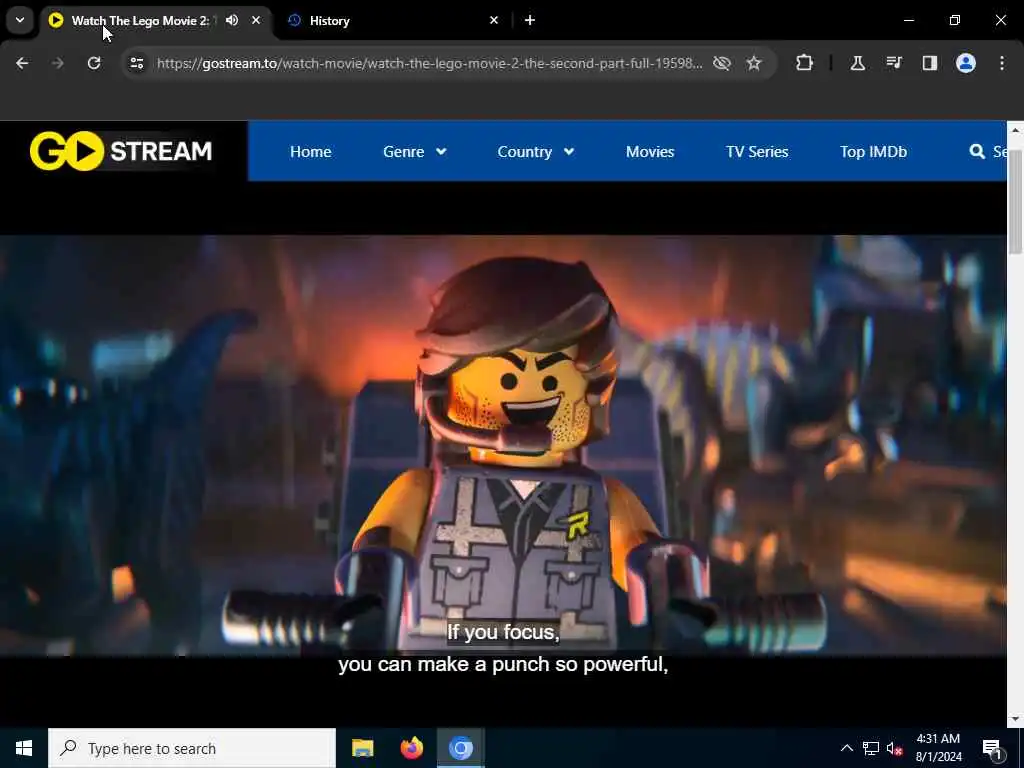View site information icon in address bar
Image resolution: width=1024 pixels, height=768 pixels.
point(136,63)
